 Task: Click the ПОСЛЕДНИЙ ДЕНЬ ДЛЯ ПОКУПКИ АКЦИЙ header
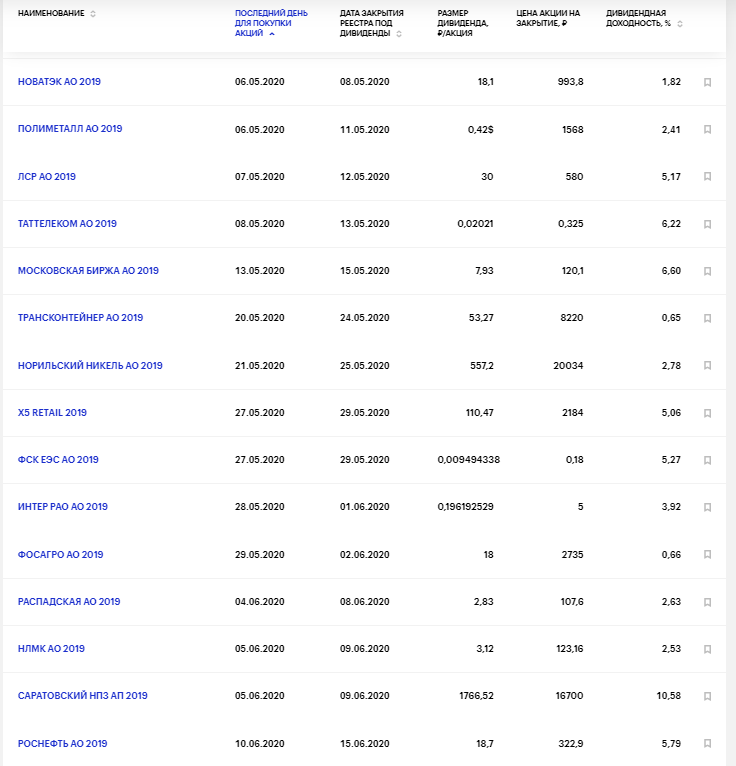tap(271, 23)
